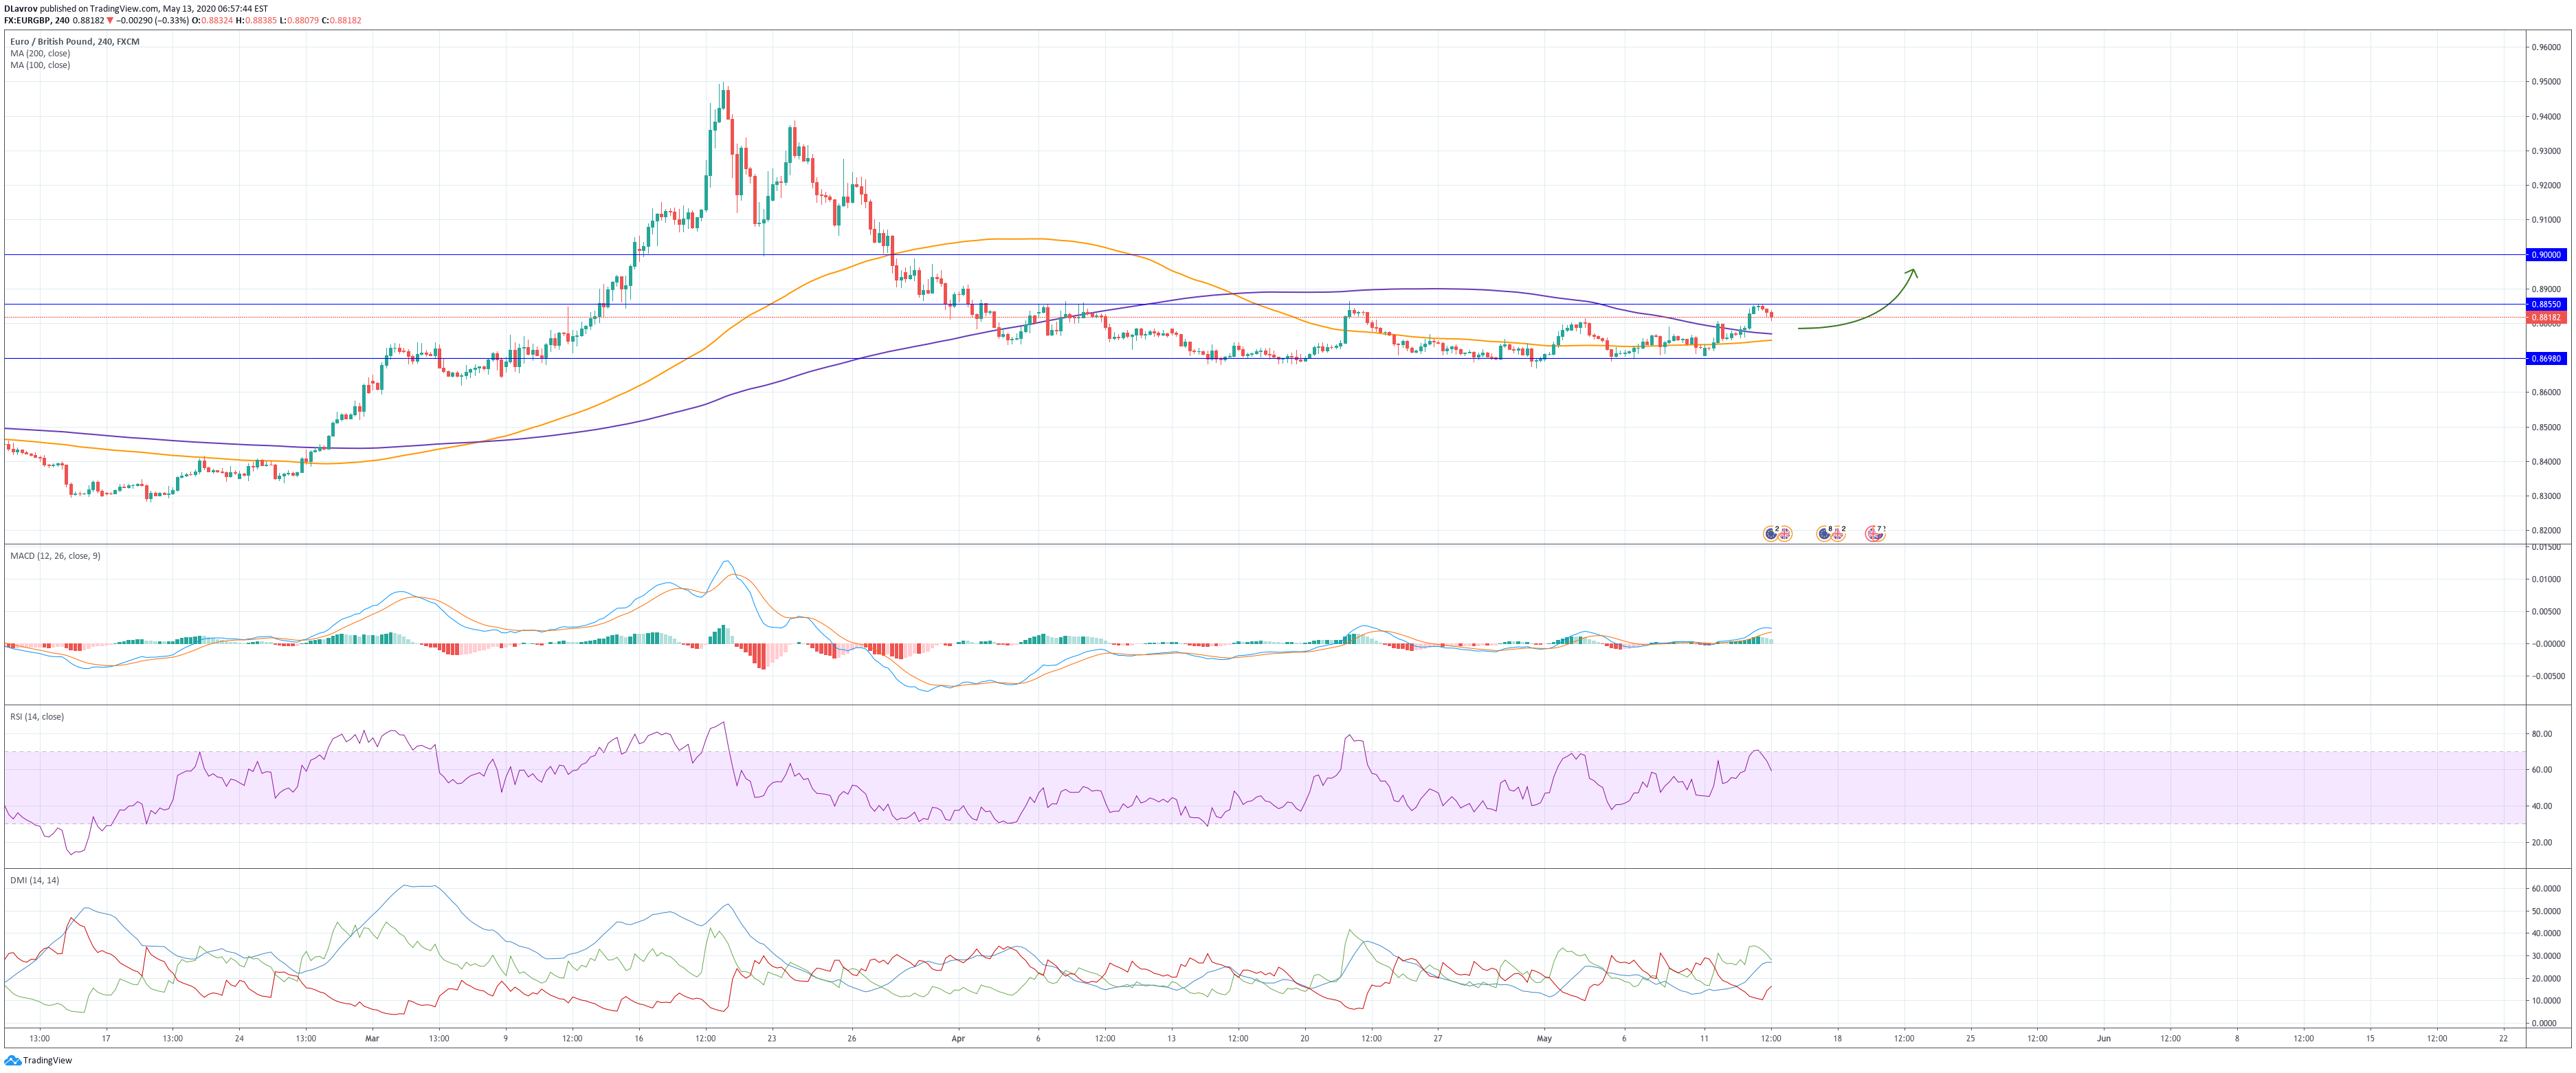
Task: Click the RSI (14, close) pane label
Action: [37, 716]
